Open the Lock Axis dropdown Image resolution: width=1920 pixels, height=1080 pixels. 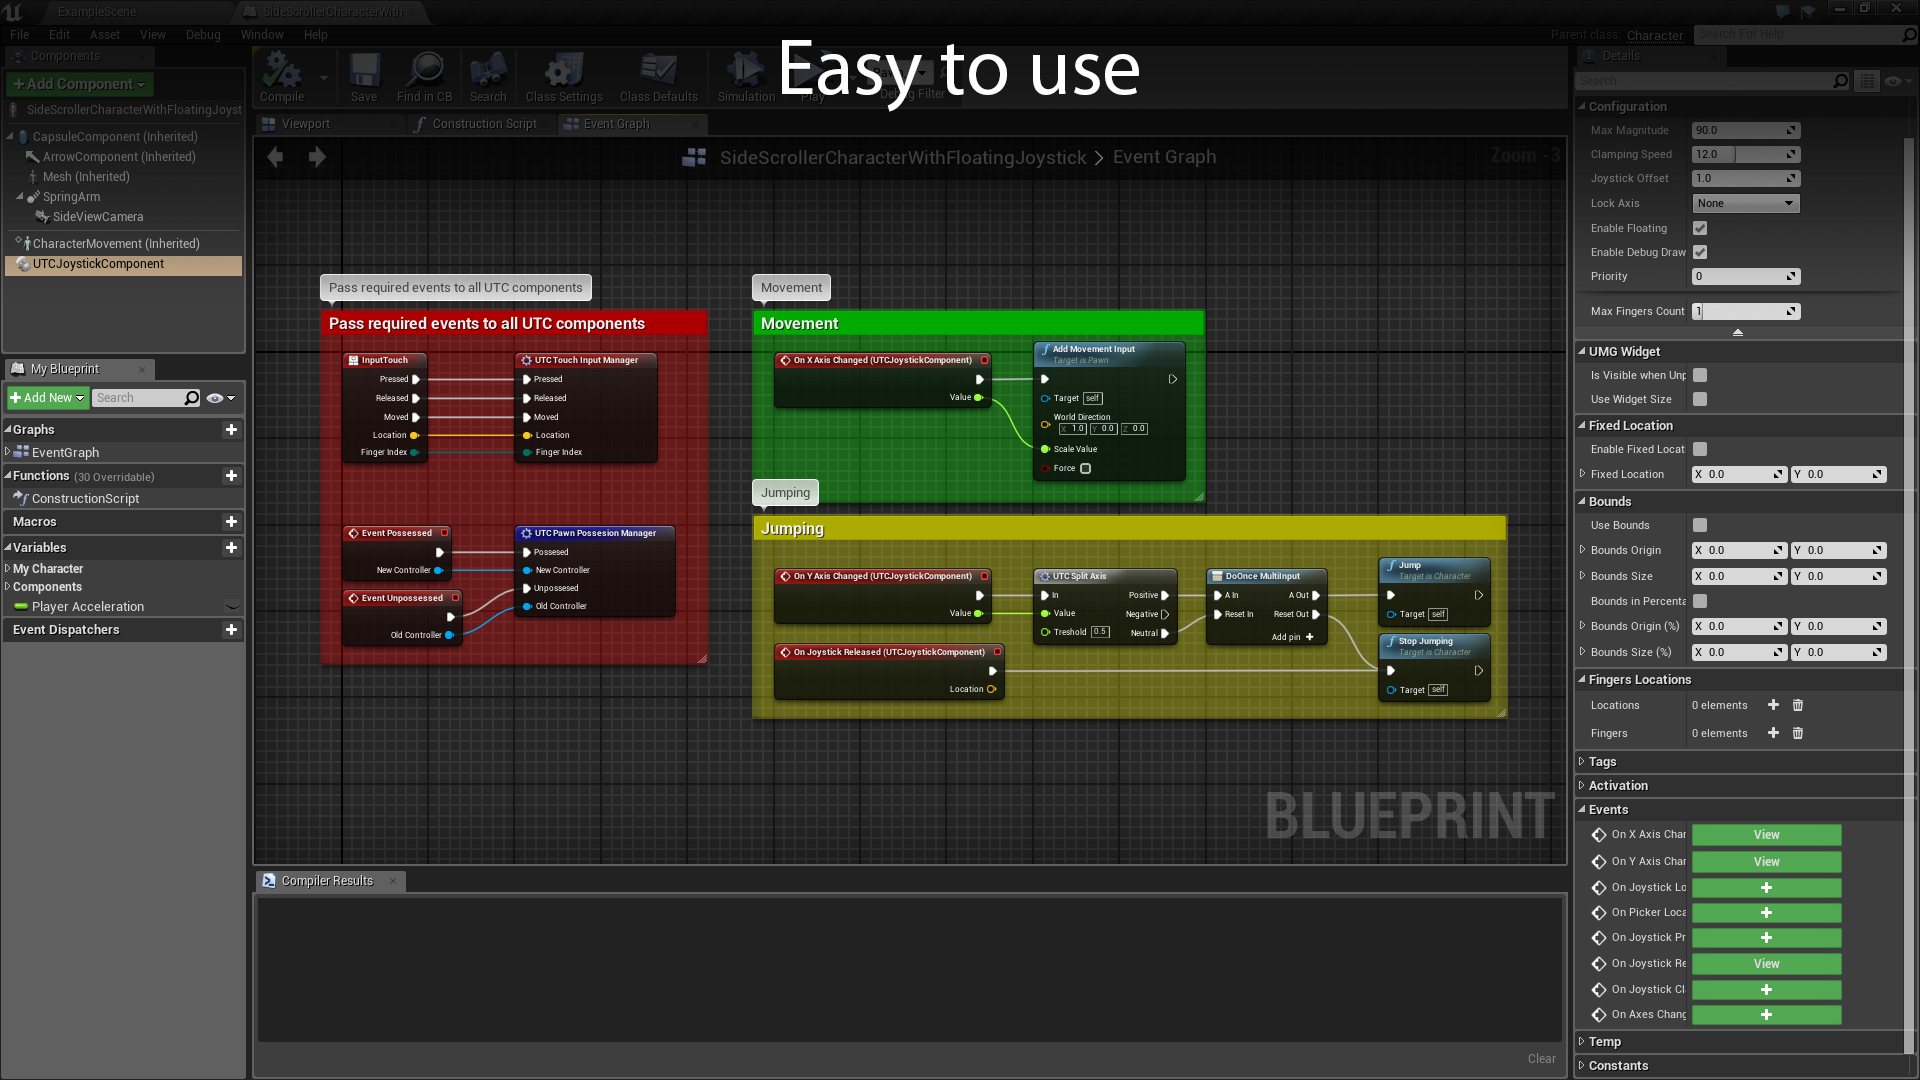(x=1745, y=203)
